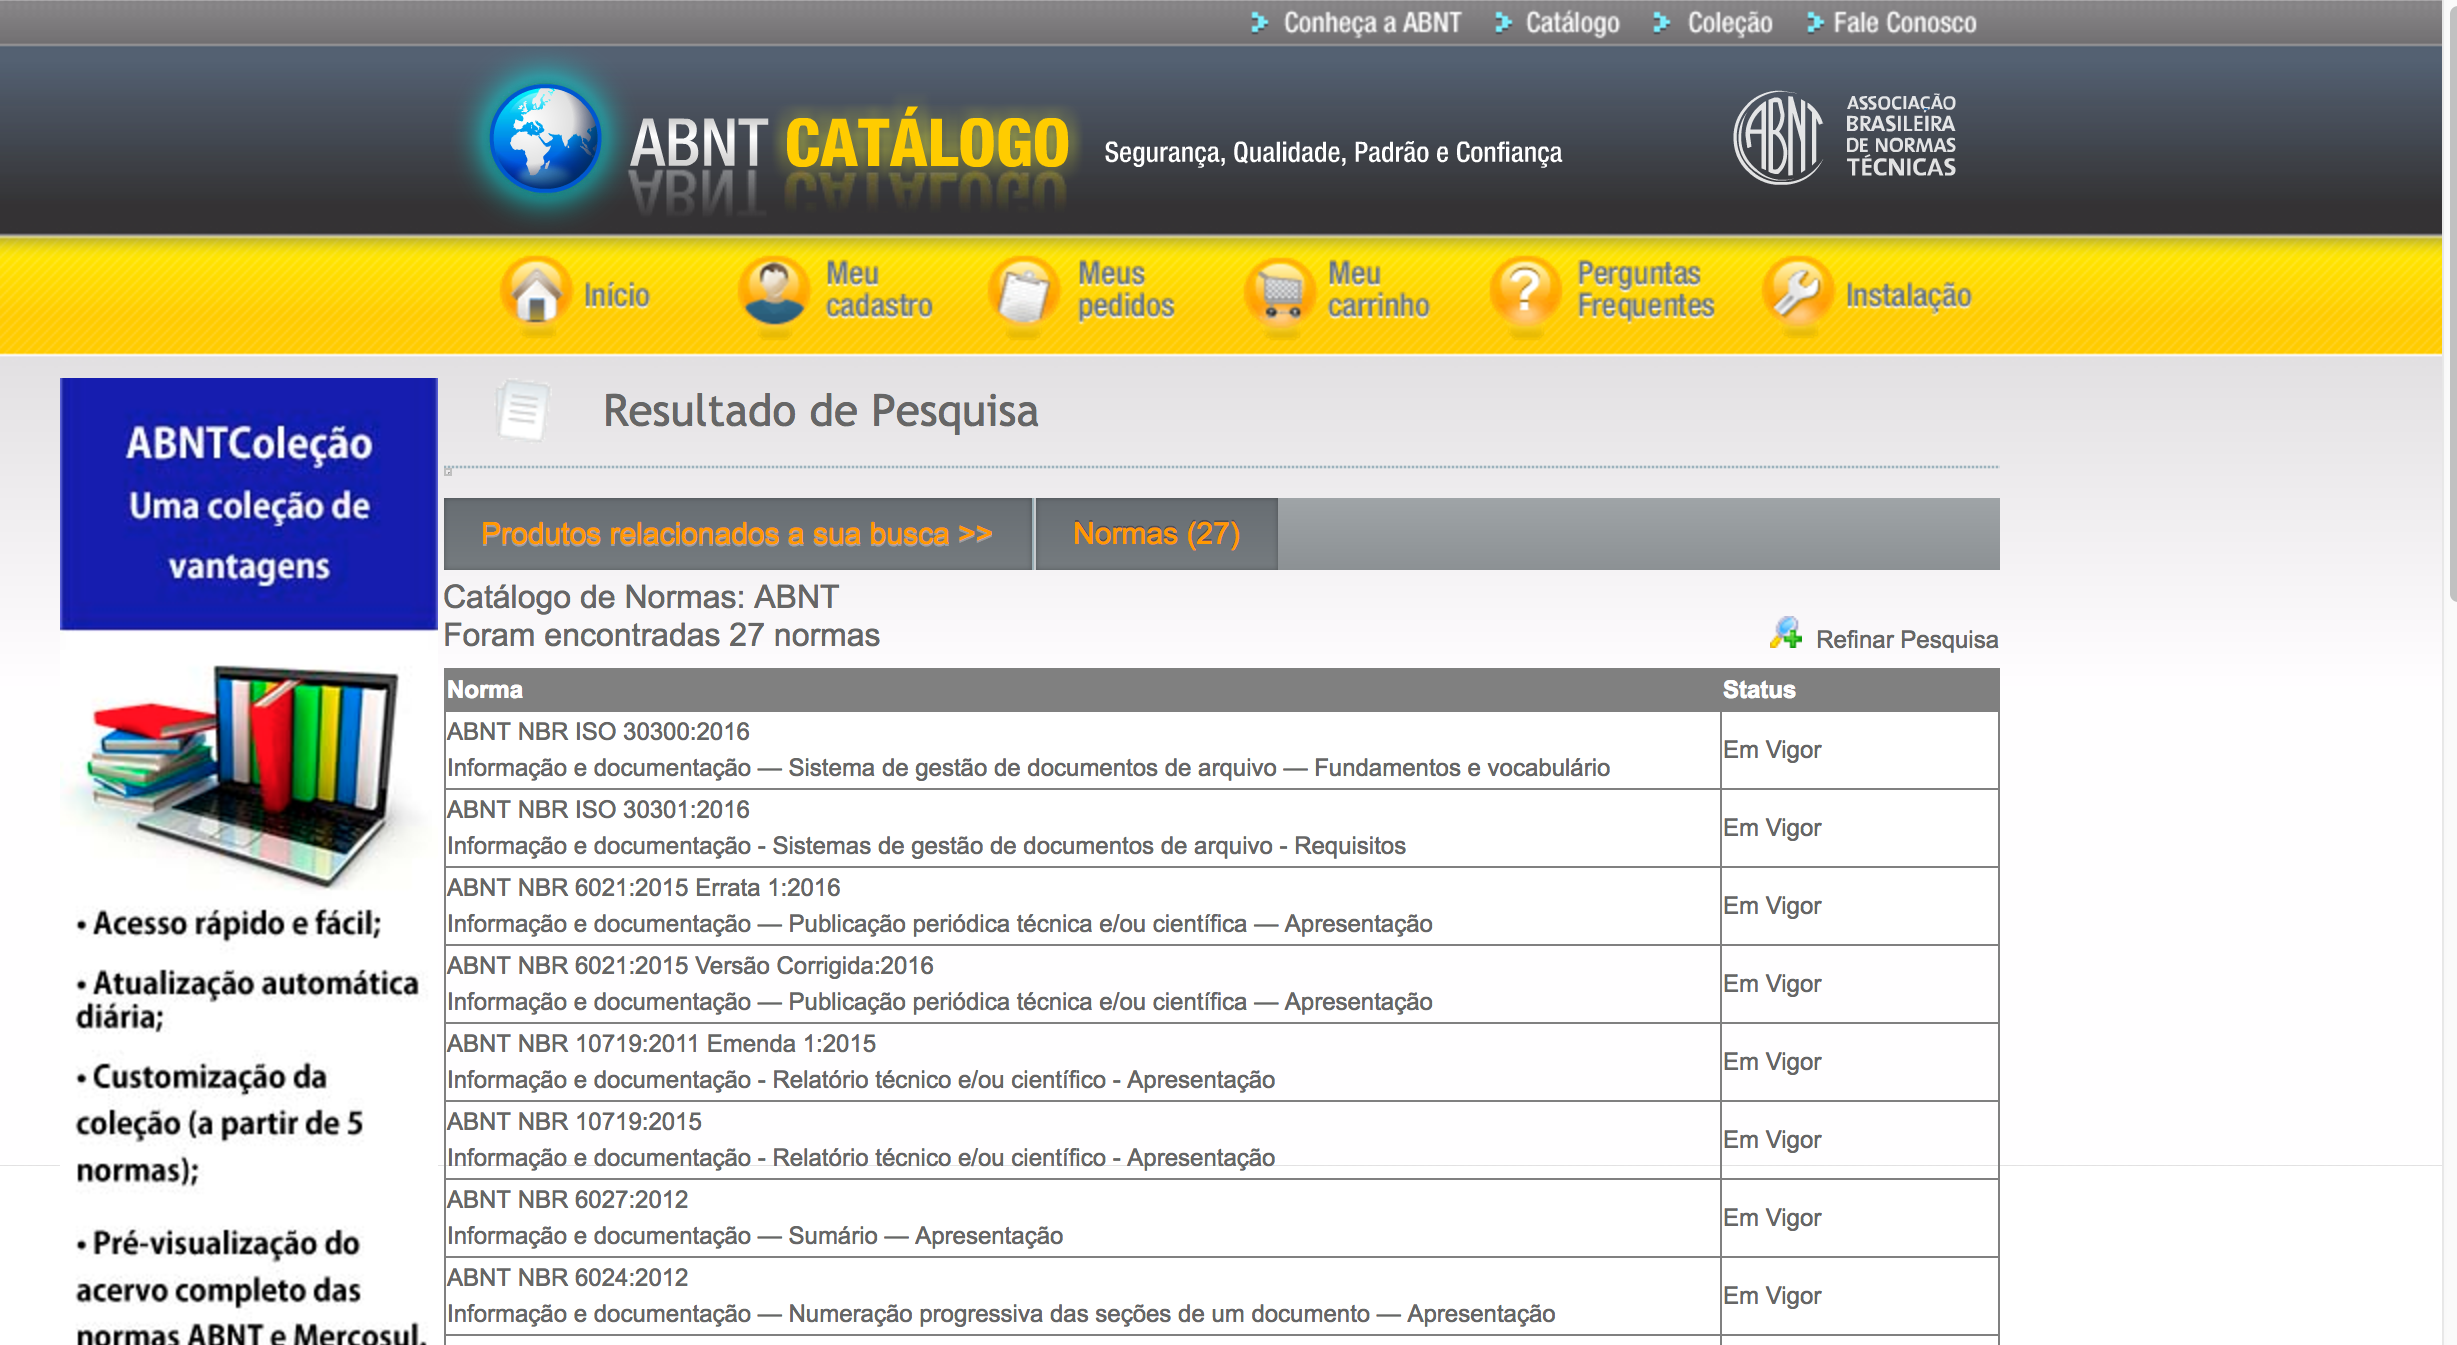Image resolution: width=2457 pixels, height=1345 pixels.
Task: Open the Fale Conosco link
Action: 1905,22
